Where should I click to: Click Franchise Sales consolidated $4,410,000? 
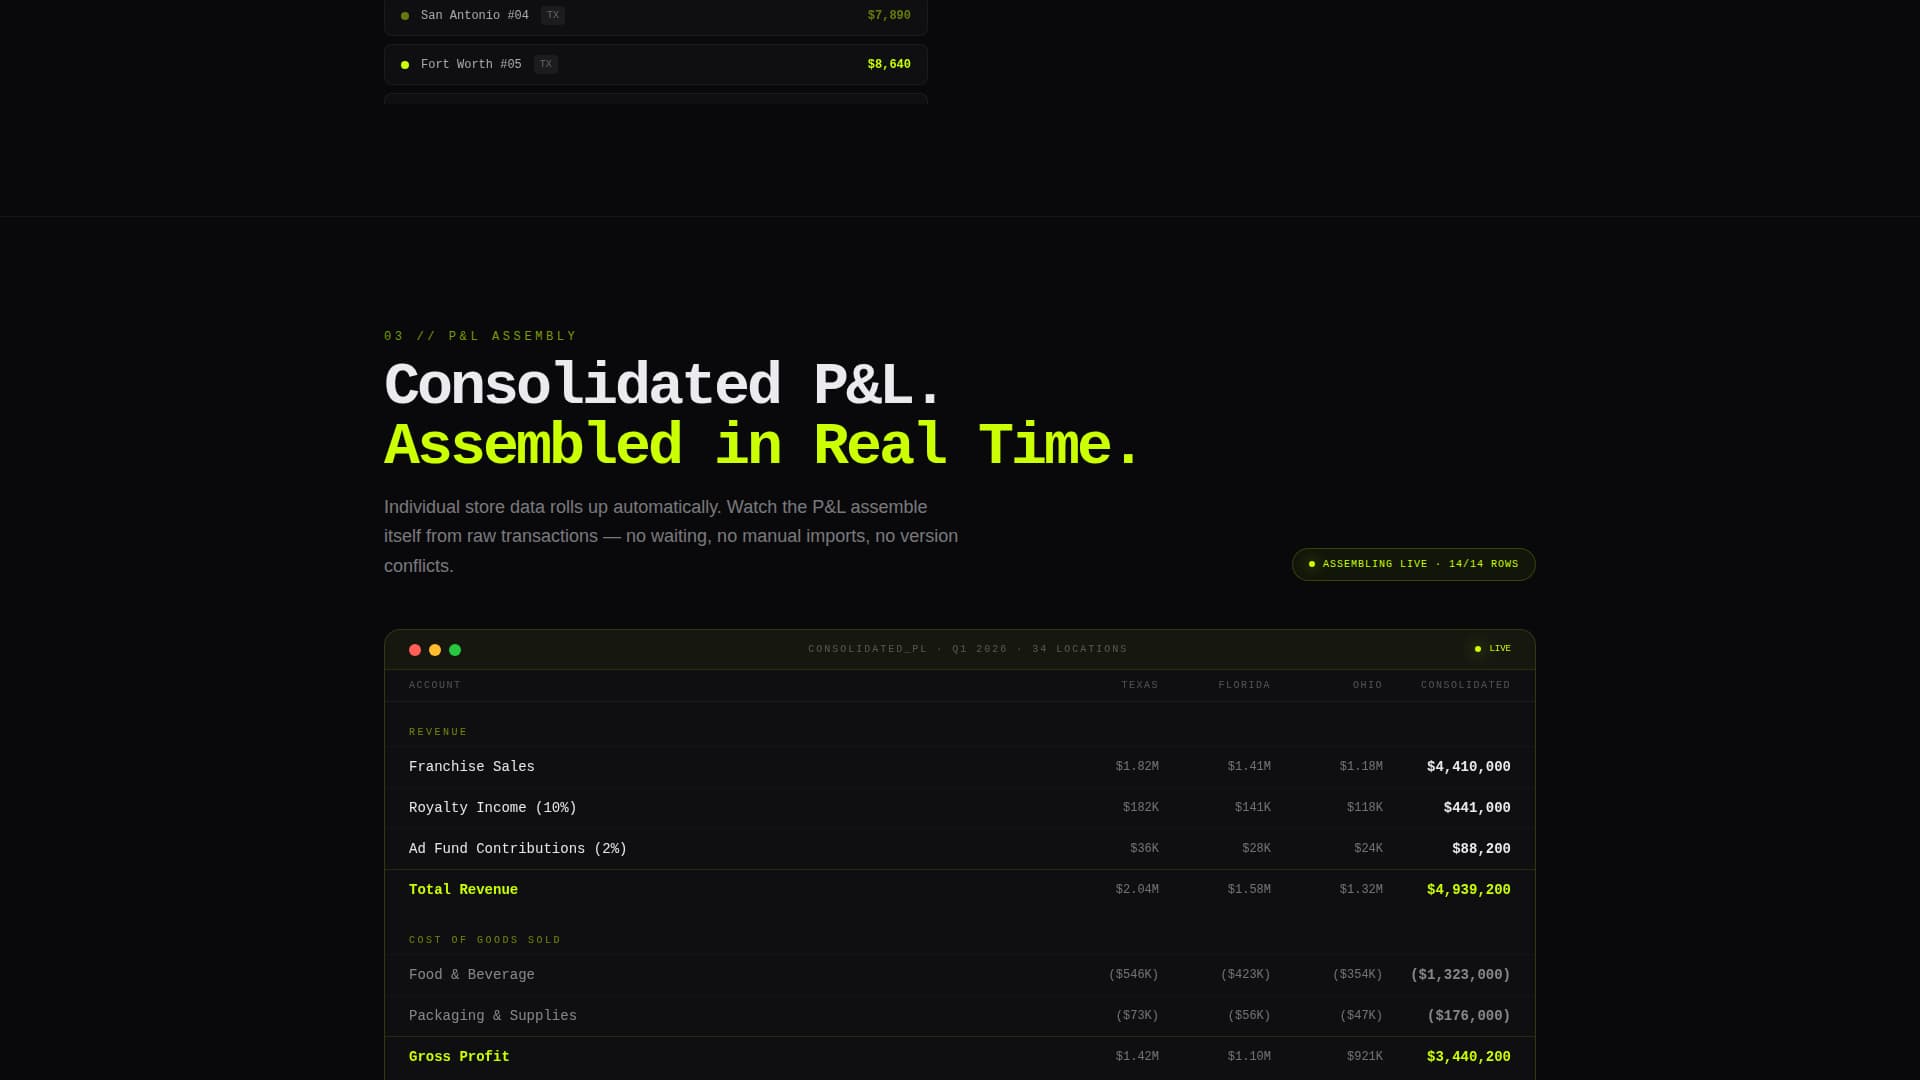coord(1468,767)
